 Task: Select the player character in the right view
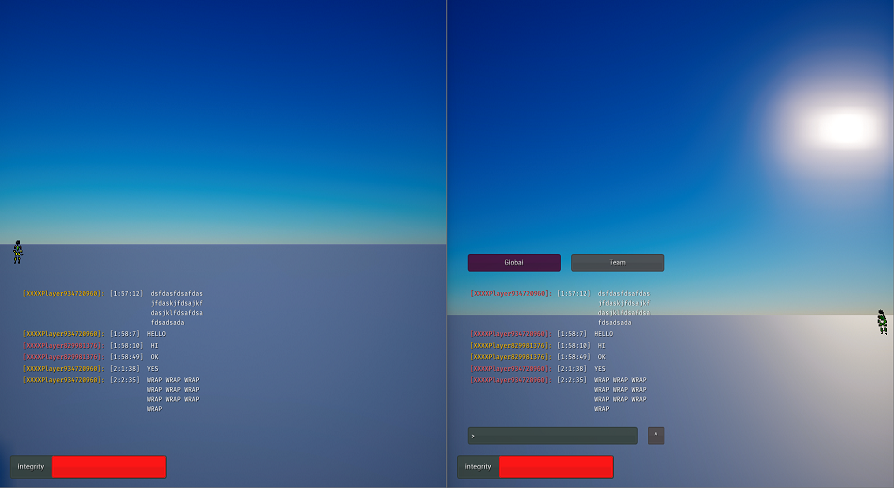(x=882, y=322)
